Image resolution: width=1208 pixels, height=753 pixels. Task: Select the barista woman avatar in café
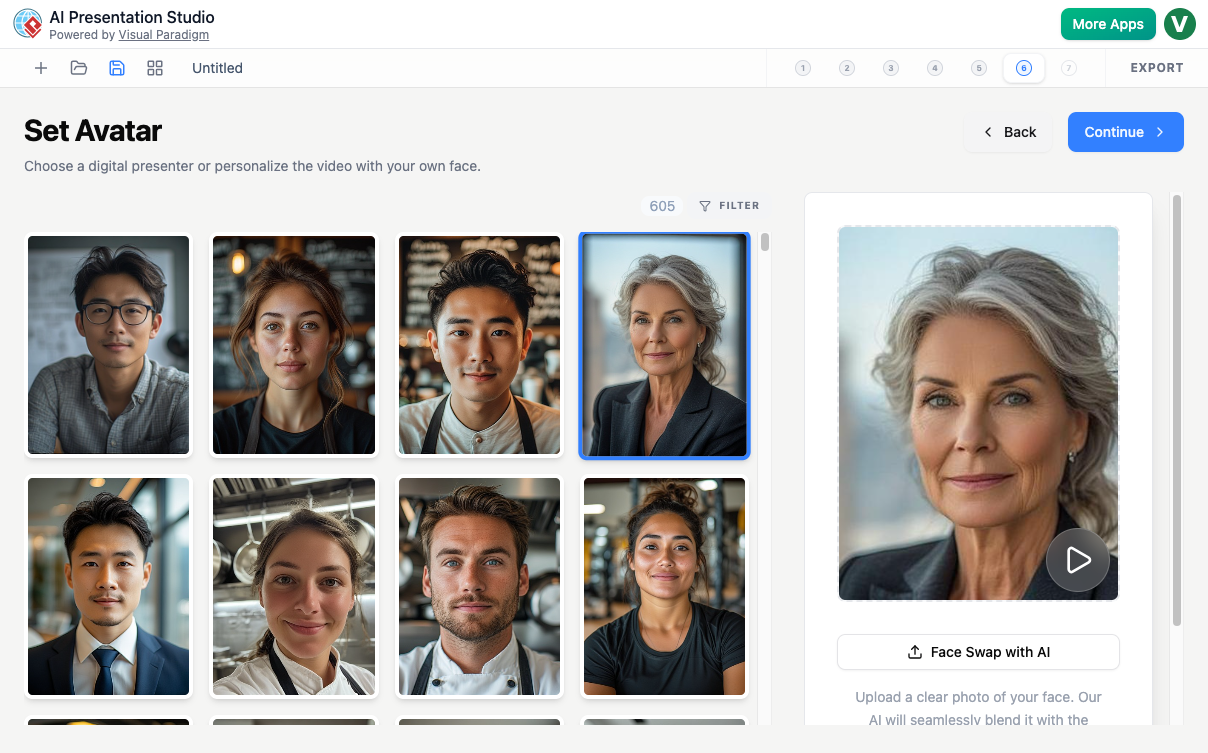[x=294, y=345]
